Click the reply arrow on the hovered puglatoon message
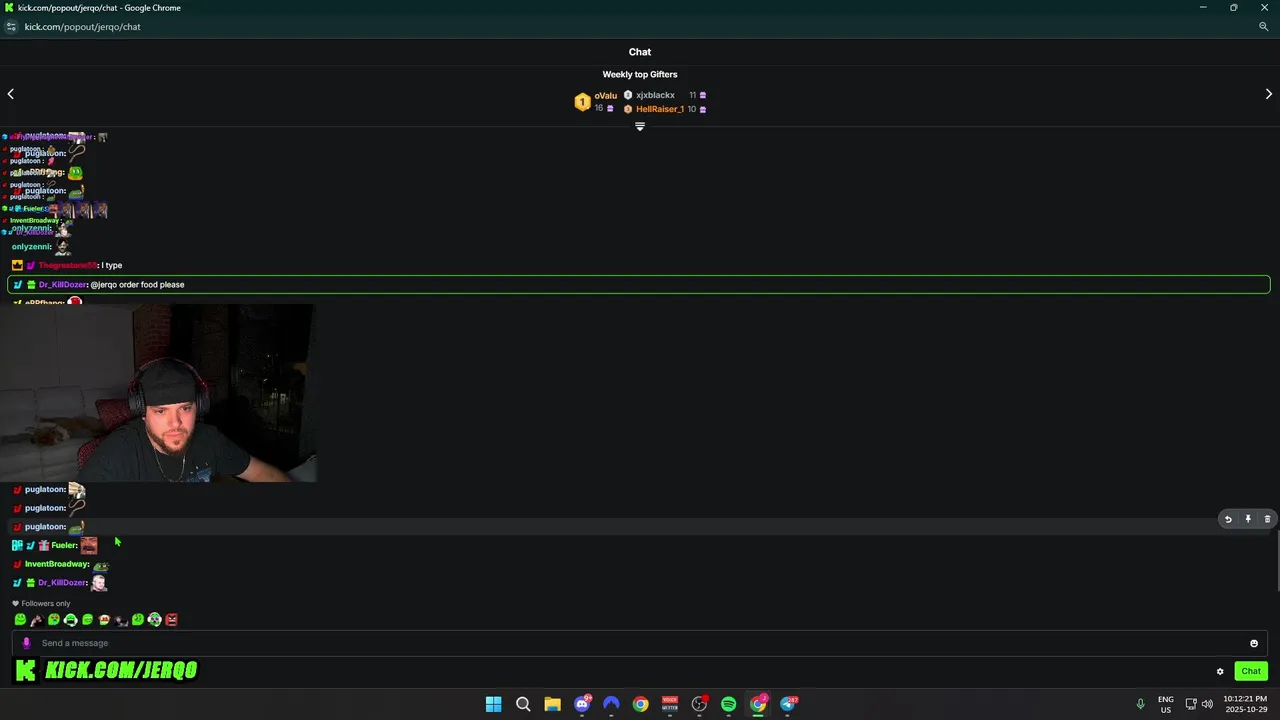 1228,519
